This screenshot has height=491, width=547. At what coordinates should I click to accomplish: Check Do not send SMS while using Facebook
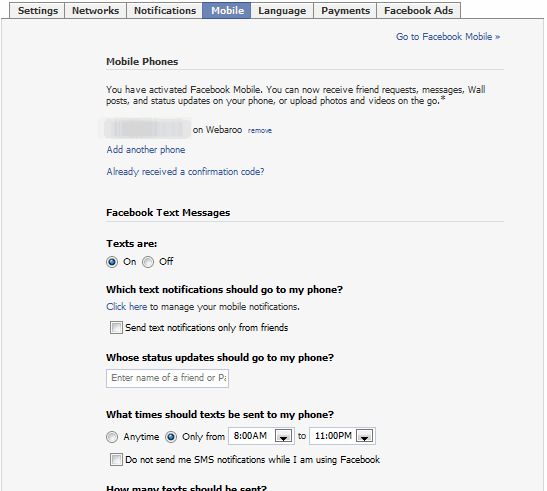tap(116, 460)
